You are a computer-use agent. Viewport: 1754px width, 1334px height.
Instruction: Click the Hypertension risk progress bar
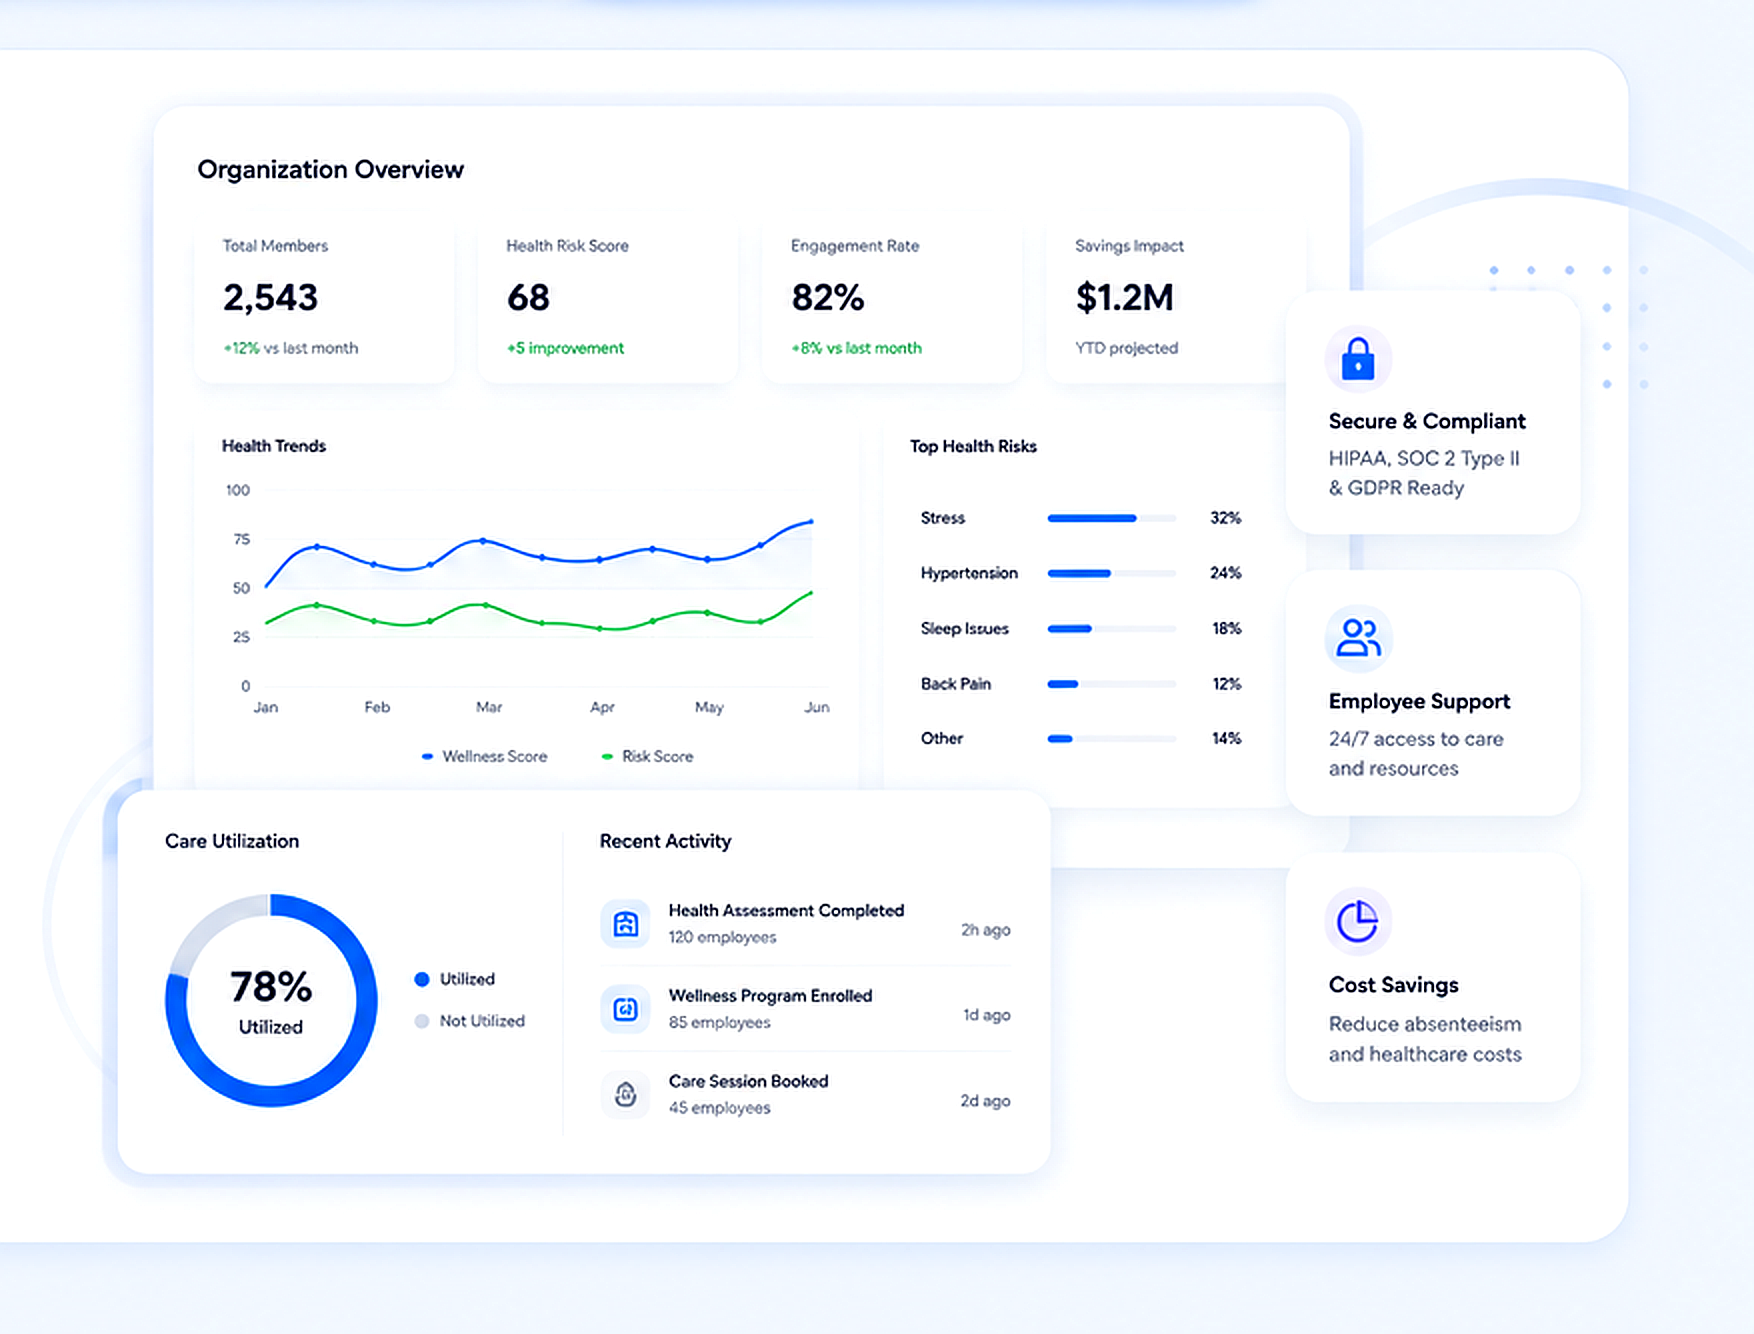[1112, 573]
